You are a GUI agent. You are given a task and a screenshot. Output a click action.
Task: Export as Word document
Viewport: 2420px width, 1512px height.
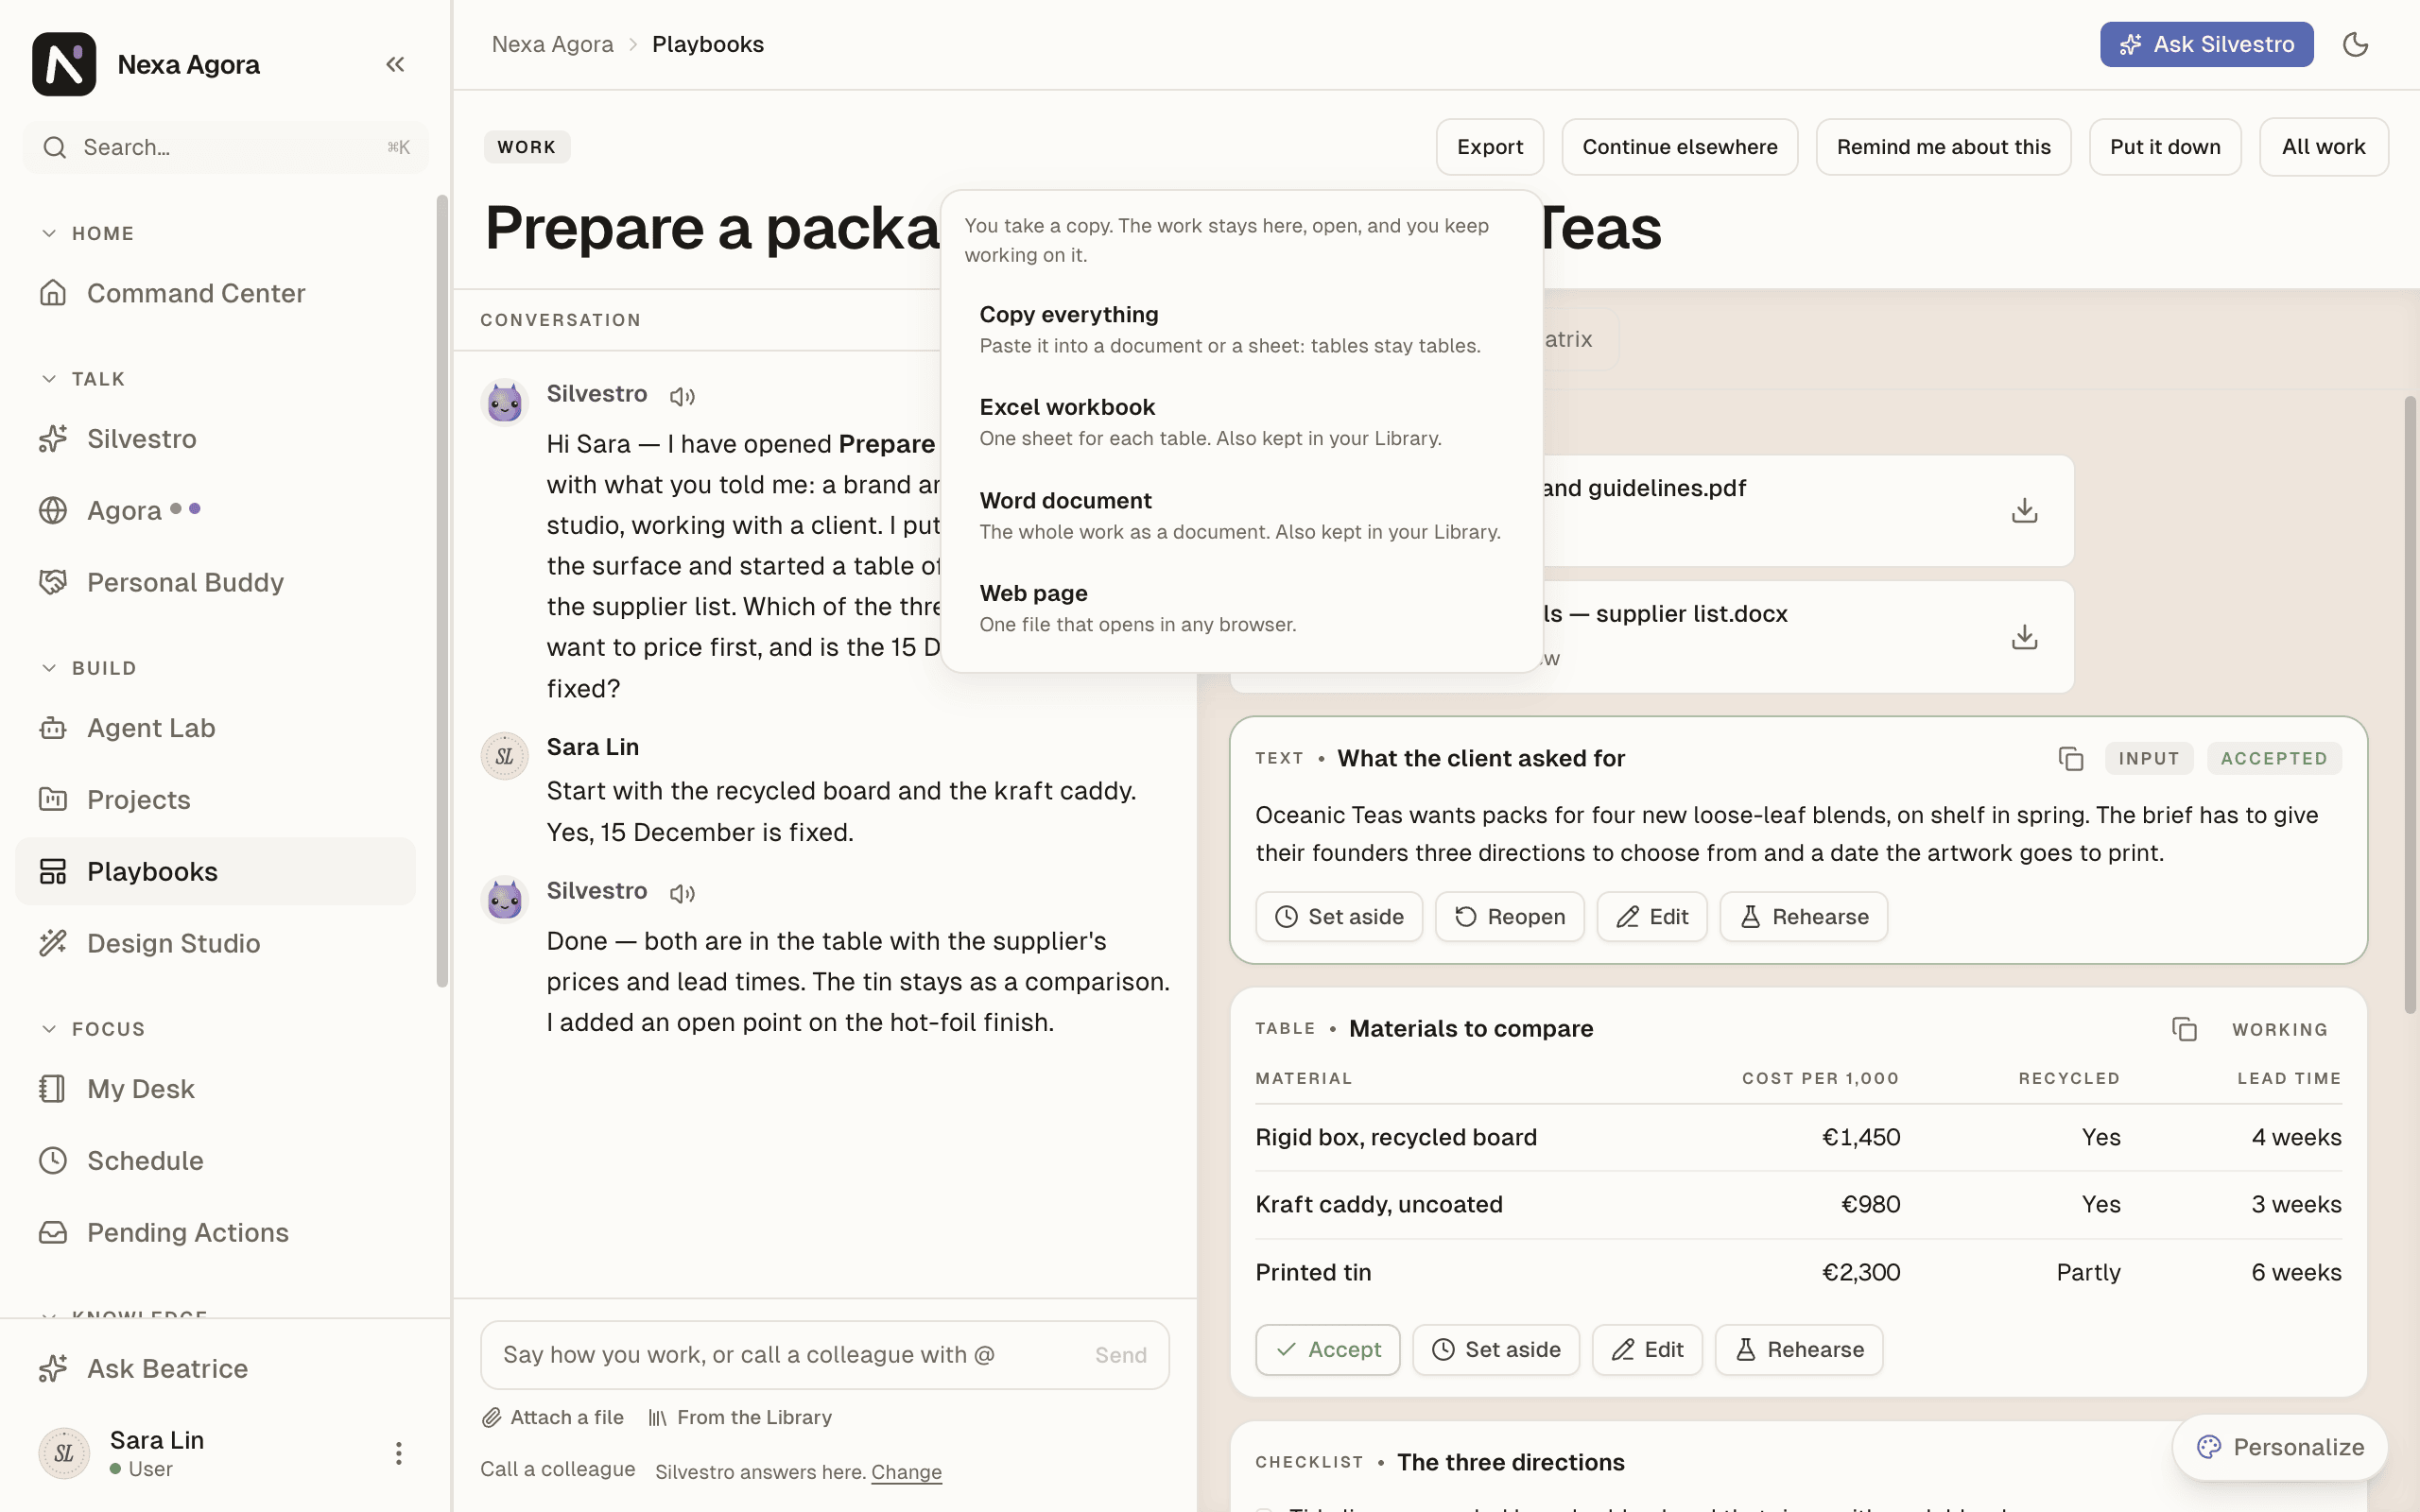point(1241,515)
